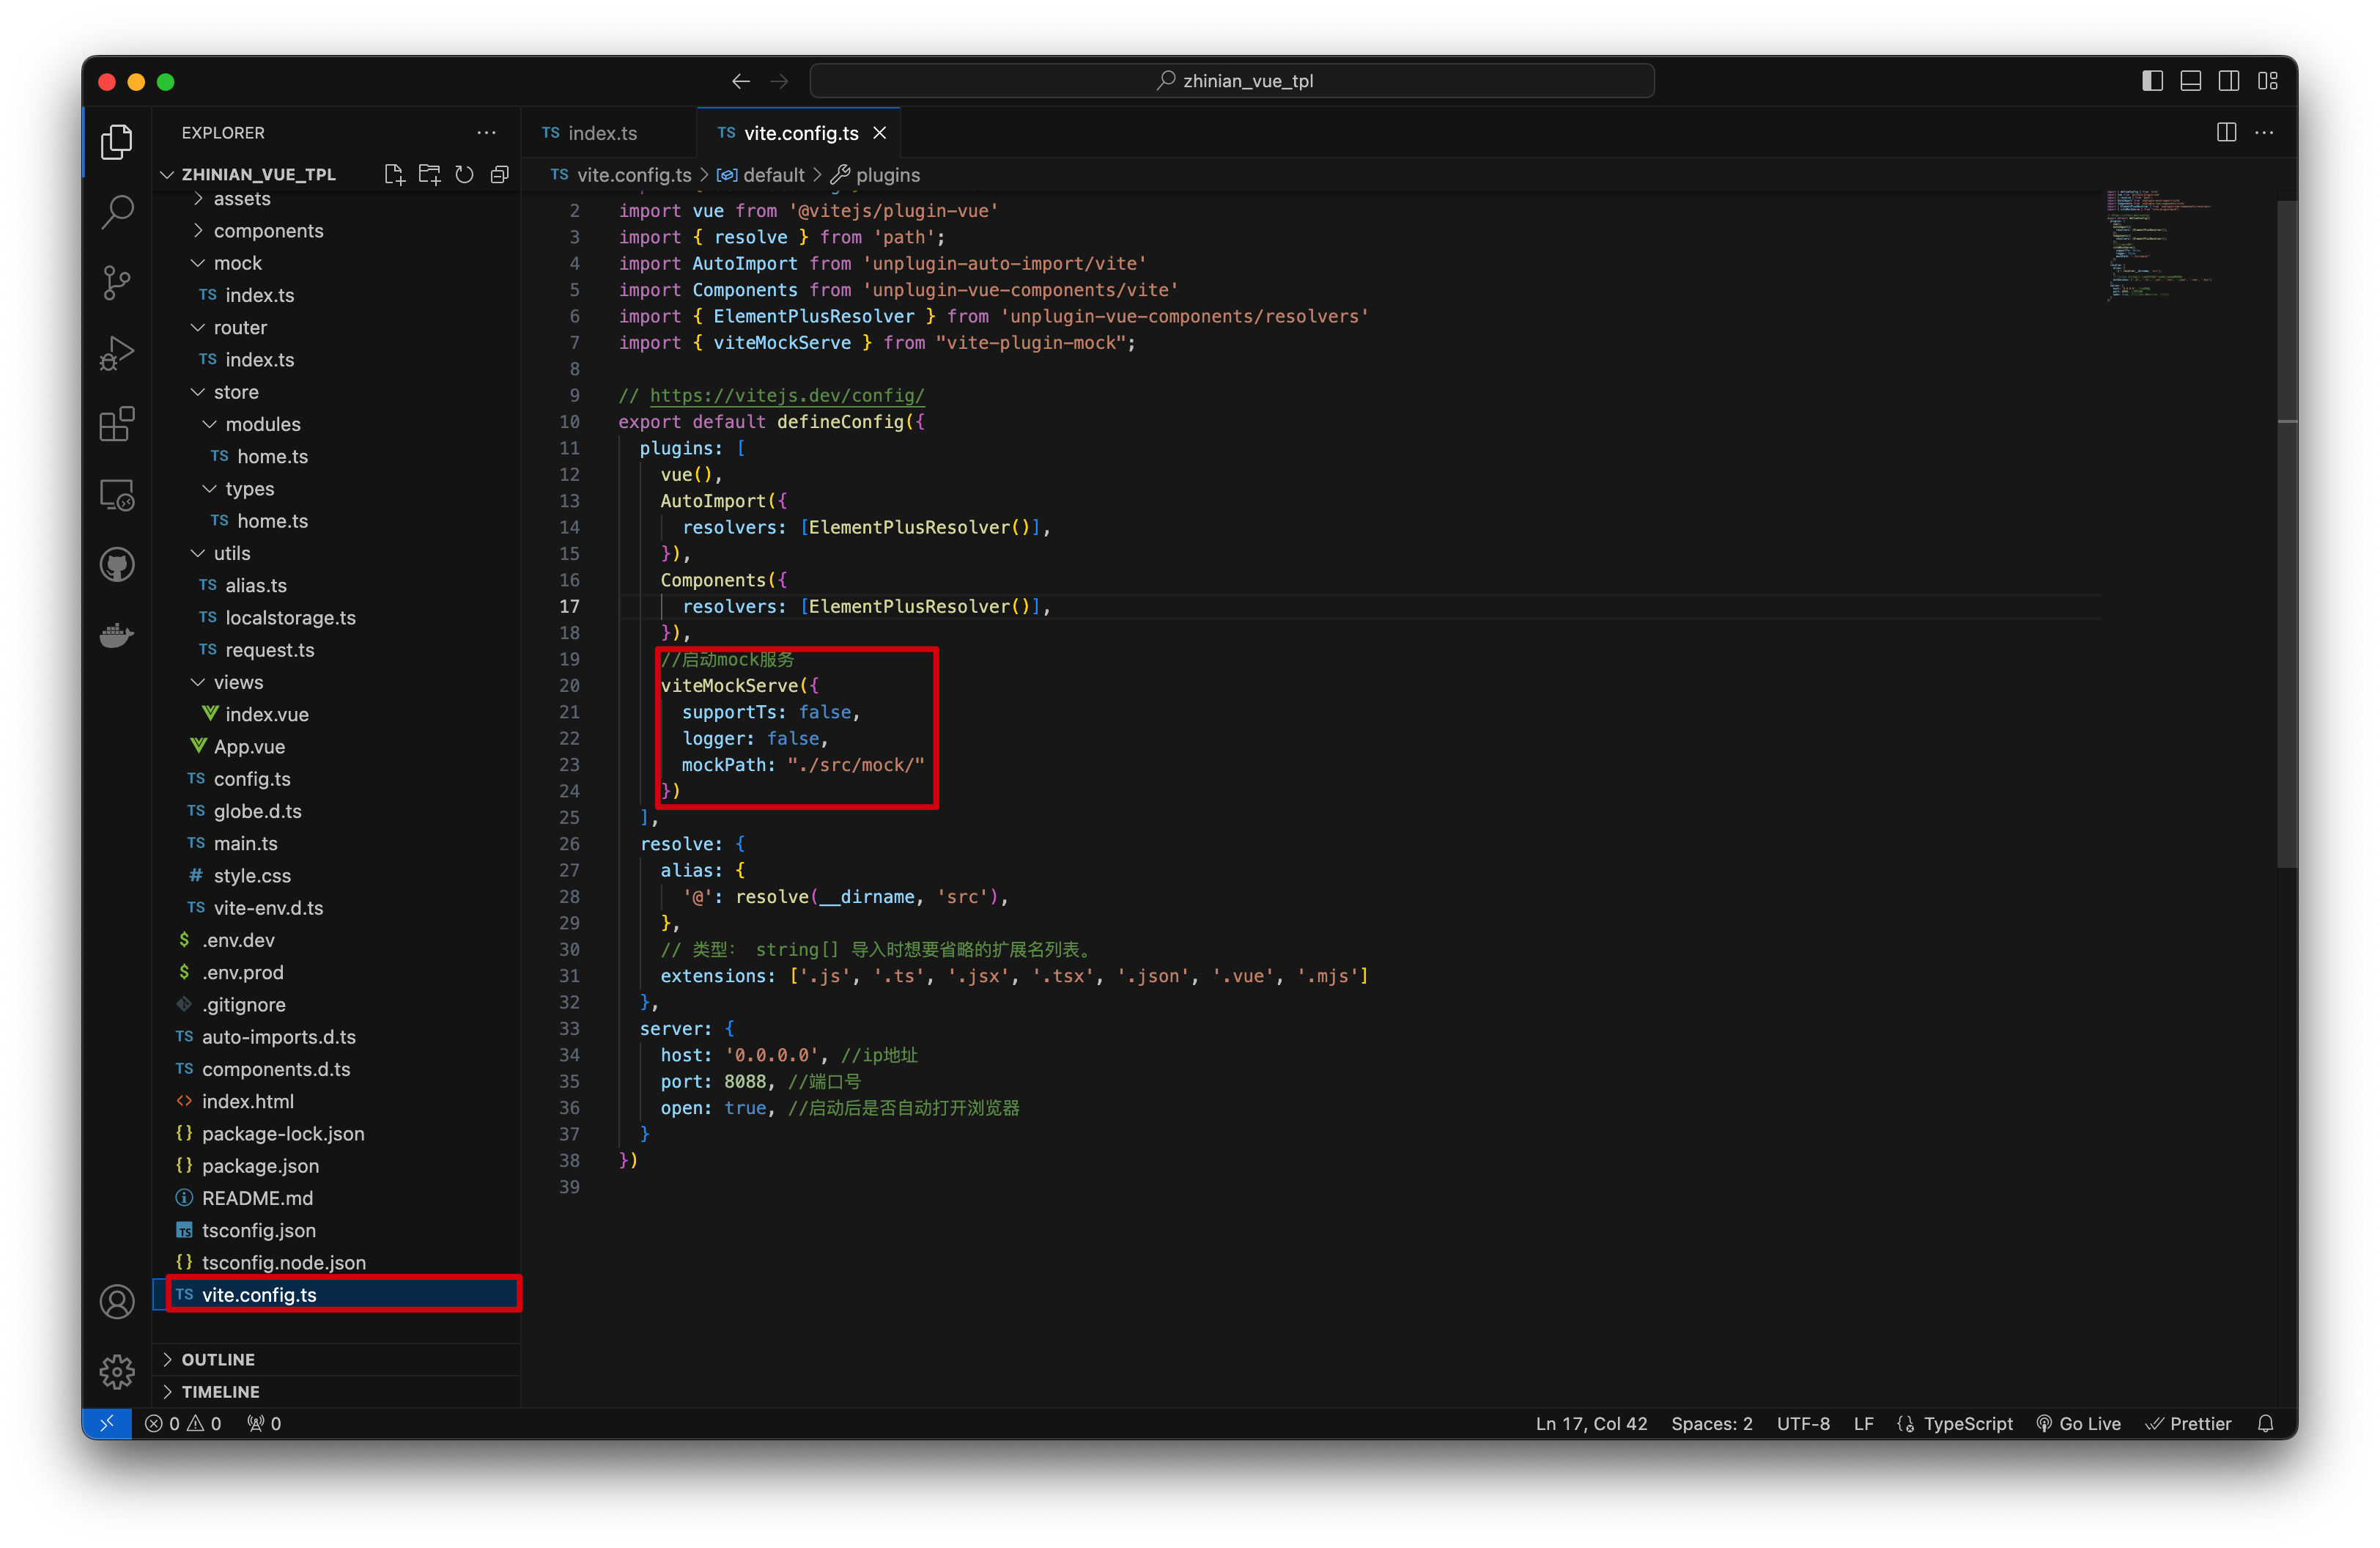The width and height of the screenshot is (2380, 1548).
Task: Click New File icon in explorer header
Action: [394, 174]
